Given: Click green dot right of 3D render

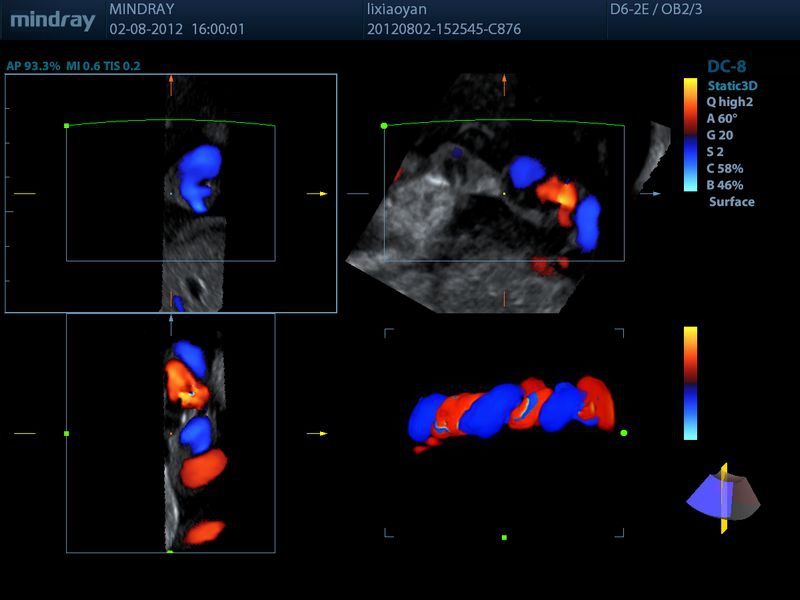Looking at the screenshot, I should pos(624,433).
